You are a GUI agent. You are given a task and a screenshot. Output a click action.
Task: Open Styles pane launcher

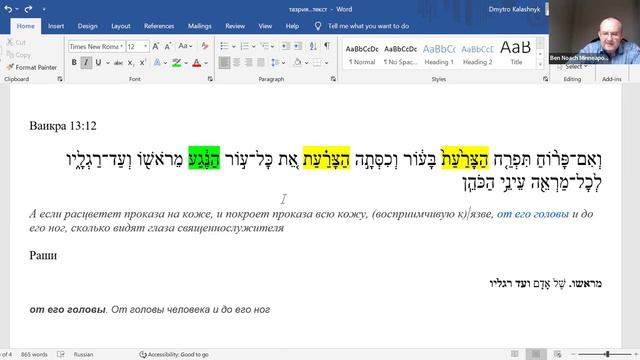pyautogui.click(x=545, y=79)
